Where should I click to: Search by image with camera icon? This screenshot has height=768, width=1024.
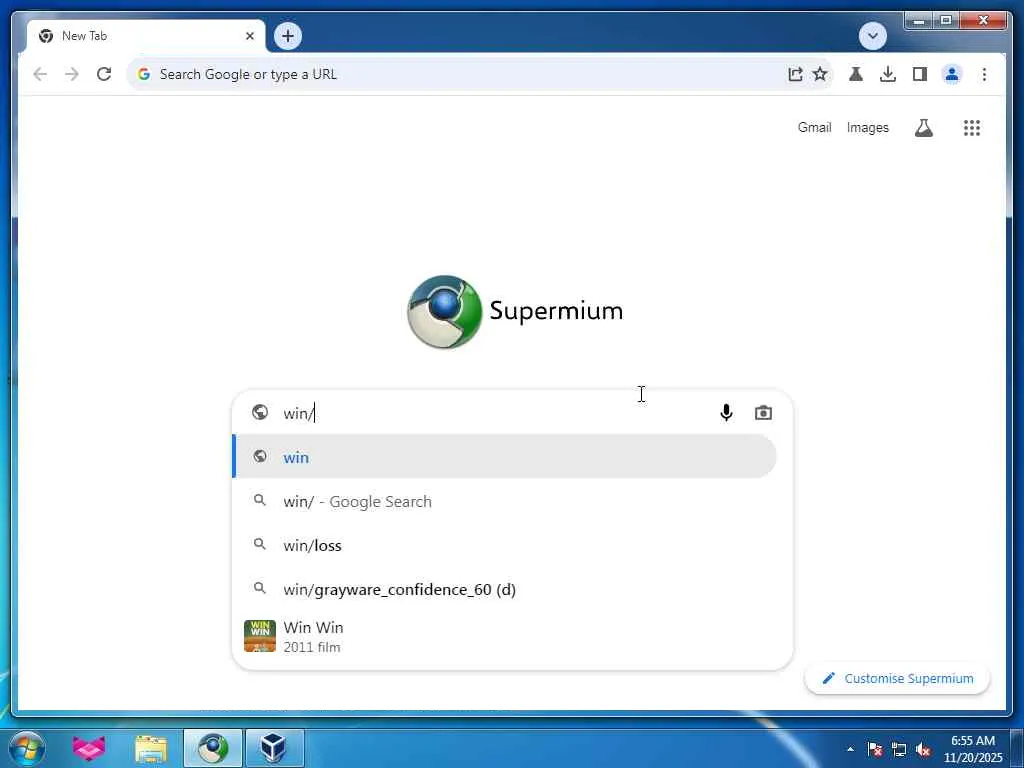click(x=763, y=413)
